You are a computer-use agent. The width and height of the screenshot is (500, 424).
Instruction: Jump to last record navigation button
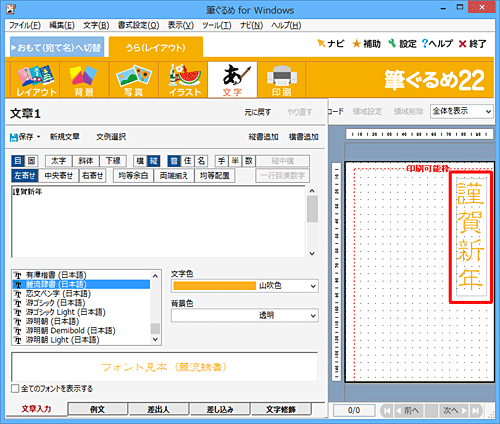click(476, 410)
